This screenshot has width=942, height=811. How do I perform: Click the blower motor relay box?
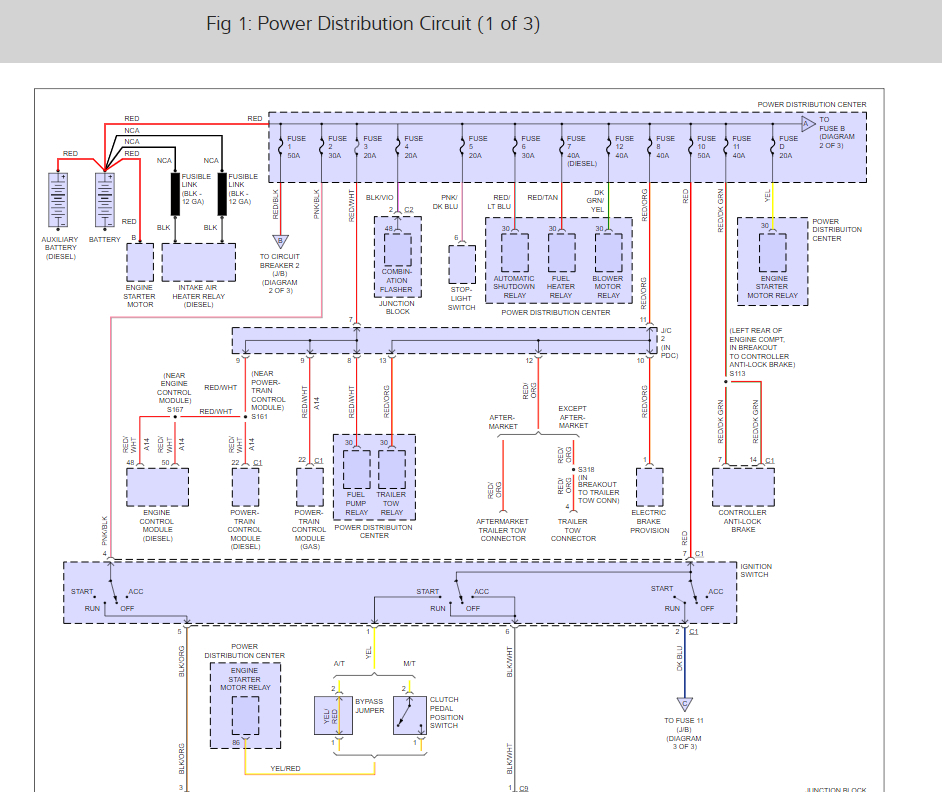pos(609,252)
